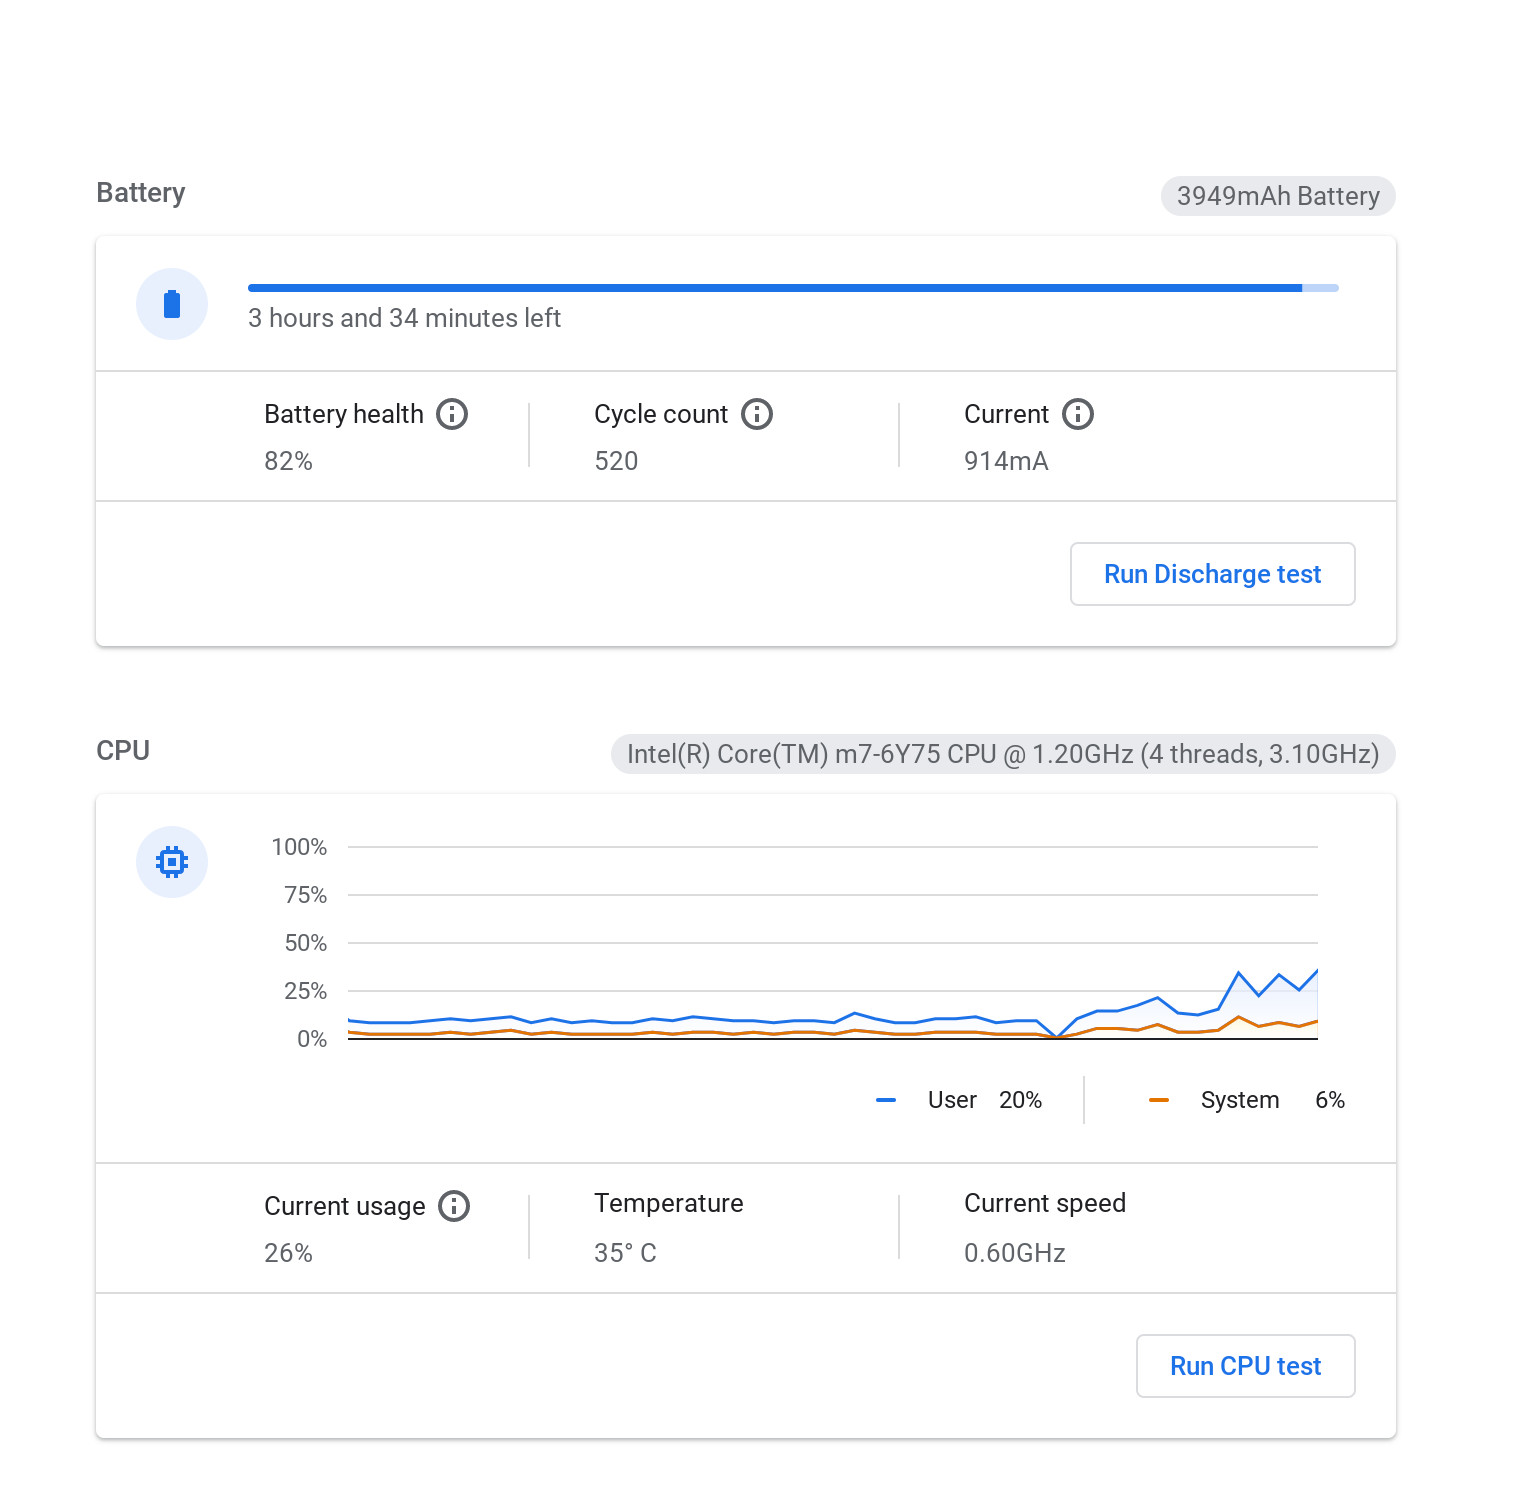Click the 100% axis label on CPU chart
This screenshot has width=1522, height=1496.
[299, 847]
